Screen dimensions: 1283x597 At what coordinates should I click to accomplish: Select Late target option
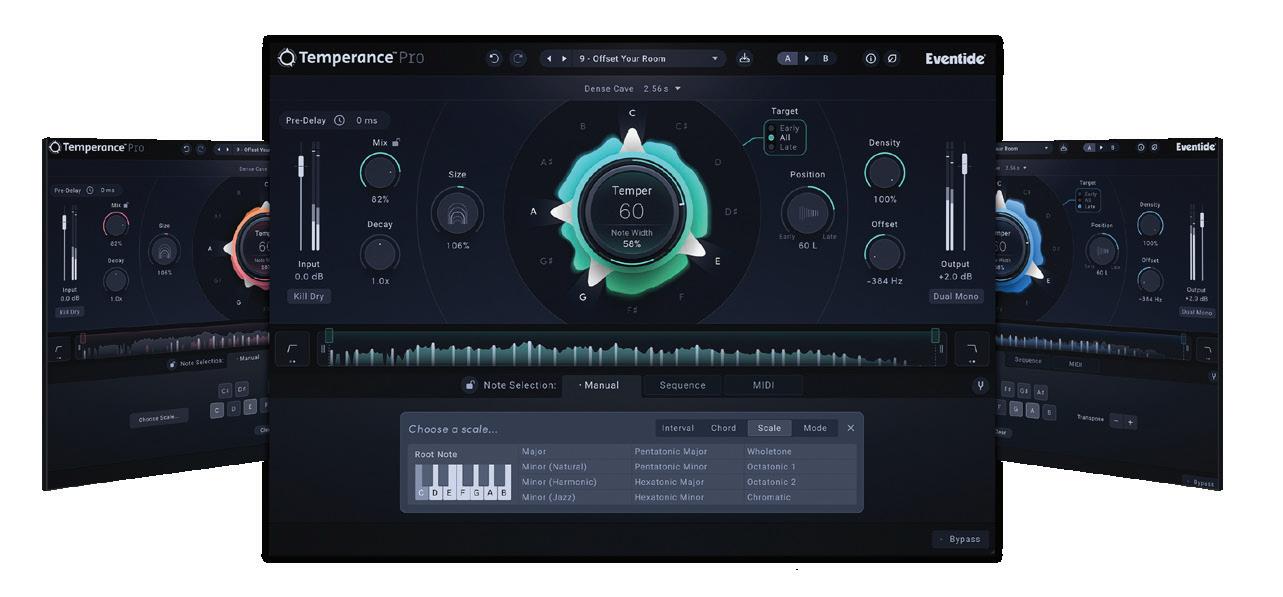[x=783, y=148]
